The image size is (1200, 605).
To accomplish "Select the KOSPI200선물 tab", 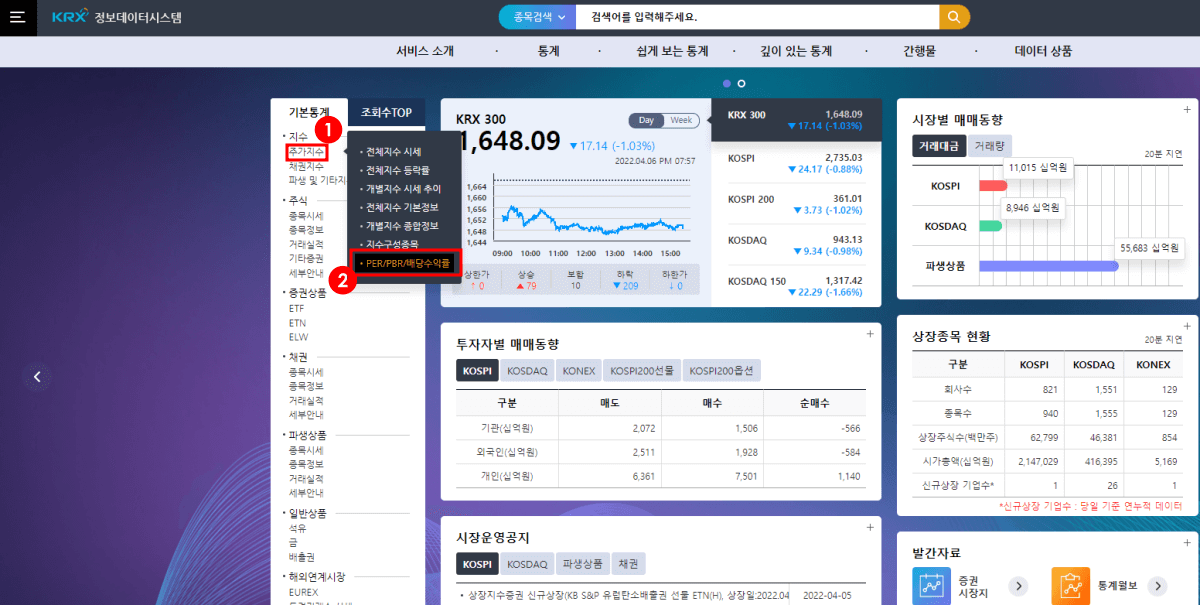I will tap(643, 371).
